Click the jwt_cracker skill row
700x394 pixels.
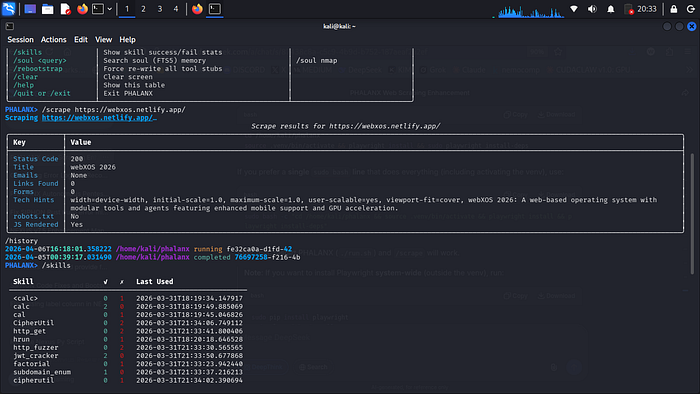[128, 356]
